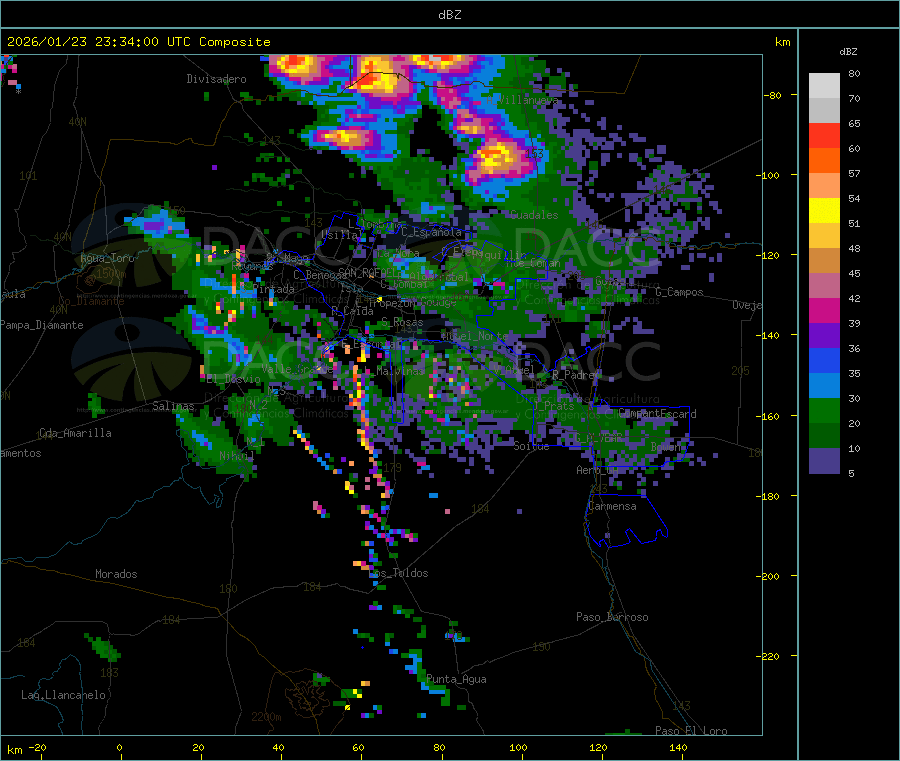The height and width of the screenshot is (761, 900).
Task: Click the dBZ heading above the color legend
Action: coord(848,52)
